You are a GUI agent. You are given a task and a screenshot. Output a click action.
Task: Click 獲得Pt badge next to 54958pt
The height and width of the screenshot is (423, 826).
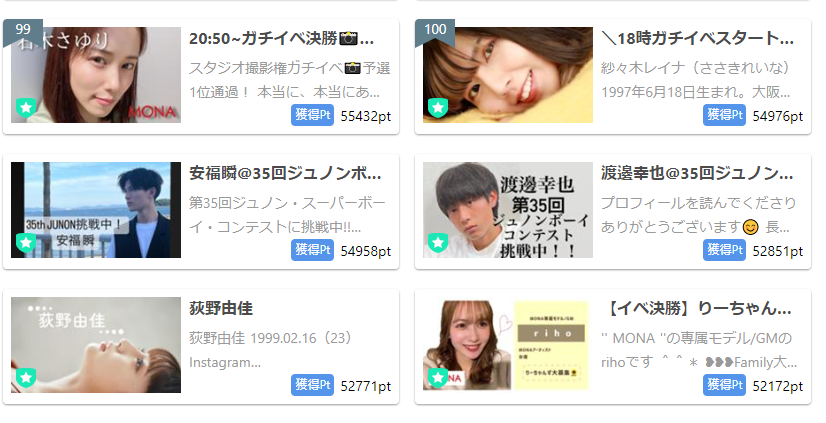[312, 250]
